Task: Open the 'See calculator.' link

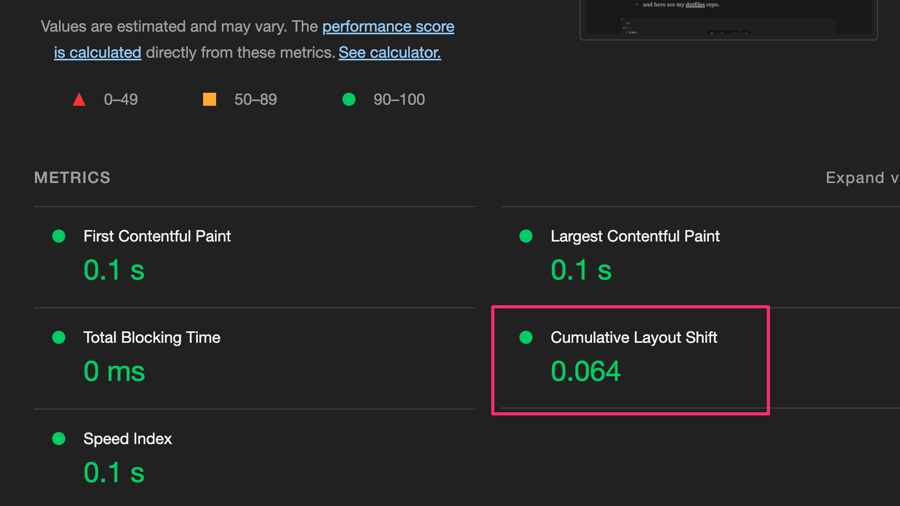Action: coord(390,52)
